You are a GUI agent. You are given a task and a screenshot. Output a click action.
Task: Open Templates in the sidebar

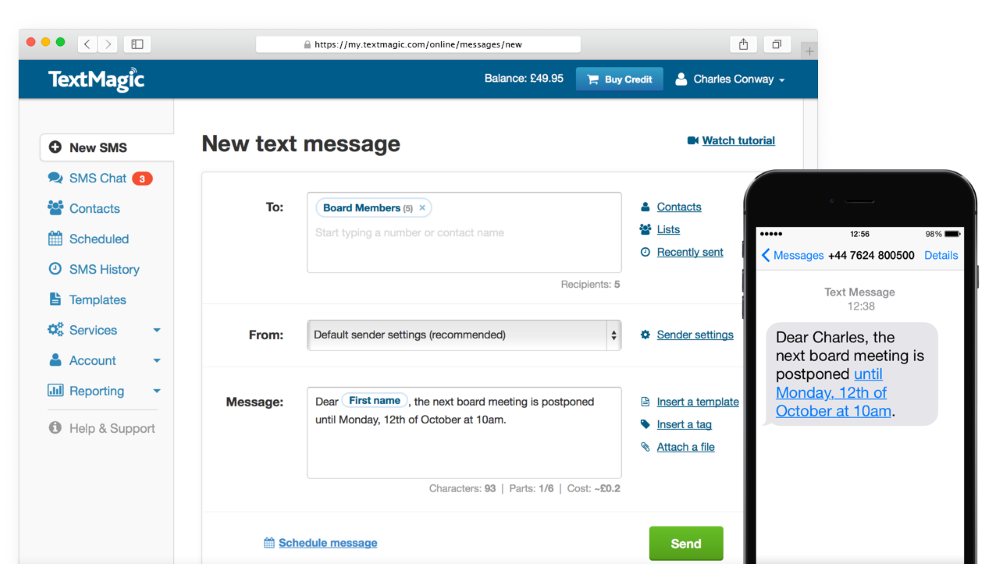click(98, 300)
